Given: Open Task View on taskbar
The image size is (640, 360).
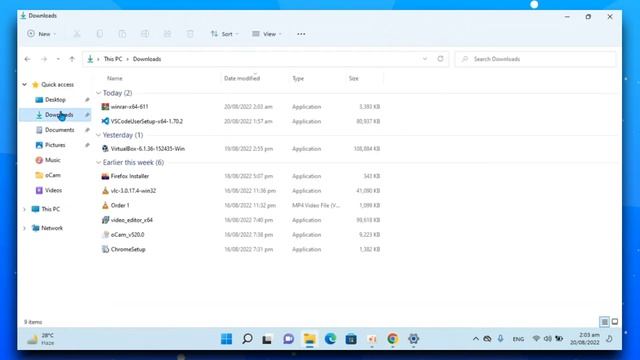Looking at the screenshot, I should [267, 339].
